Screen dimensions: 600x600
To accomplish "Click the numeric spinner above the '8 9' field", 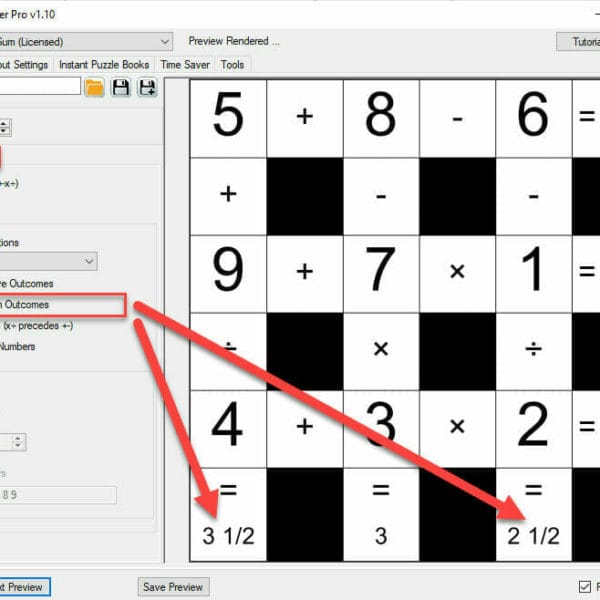I will pos(13,442).
